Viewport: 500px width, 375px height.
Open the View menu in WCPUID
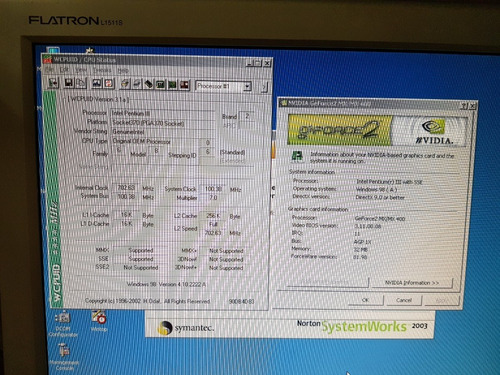[x=81, y=70]
